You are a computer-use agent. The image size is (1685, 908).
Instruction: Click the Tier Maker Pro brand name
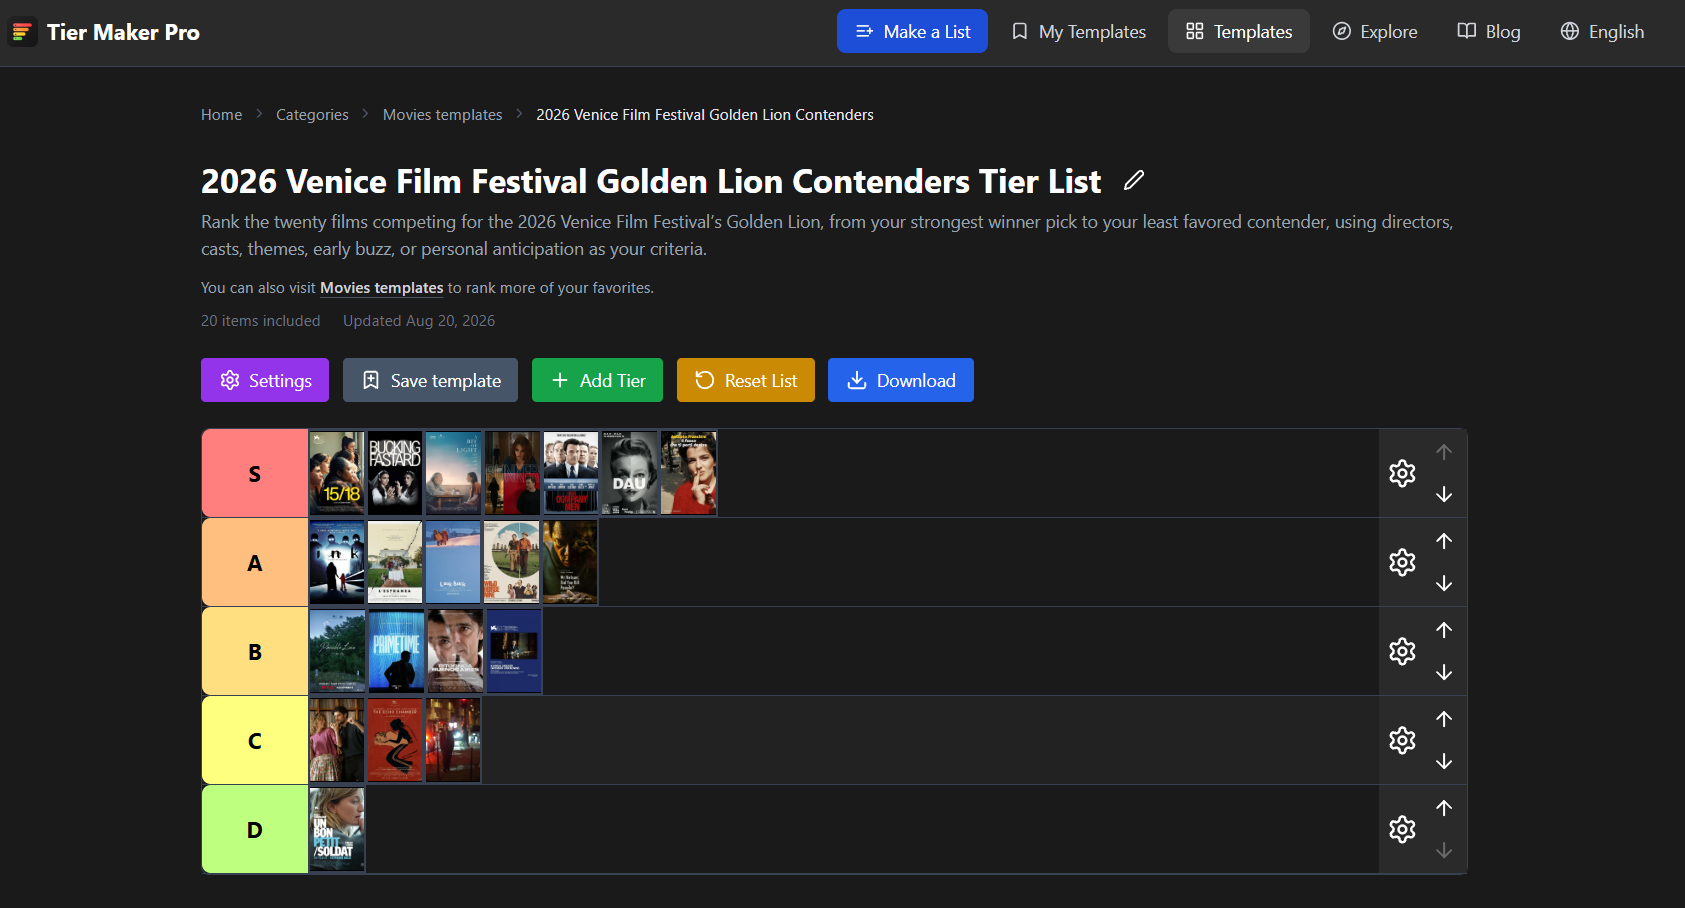point(123,32)
